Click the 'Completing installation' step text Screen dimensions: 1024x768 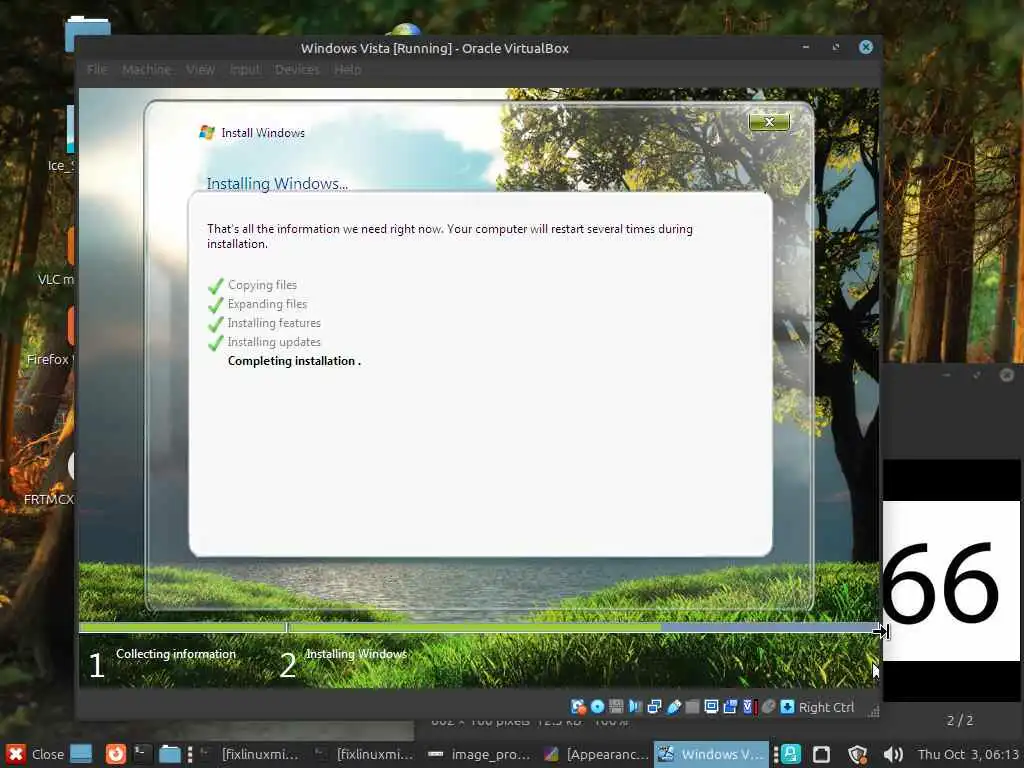click(294, 360)
